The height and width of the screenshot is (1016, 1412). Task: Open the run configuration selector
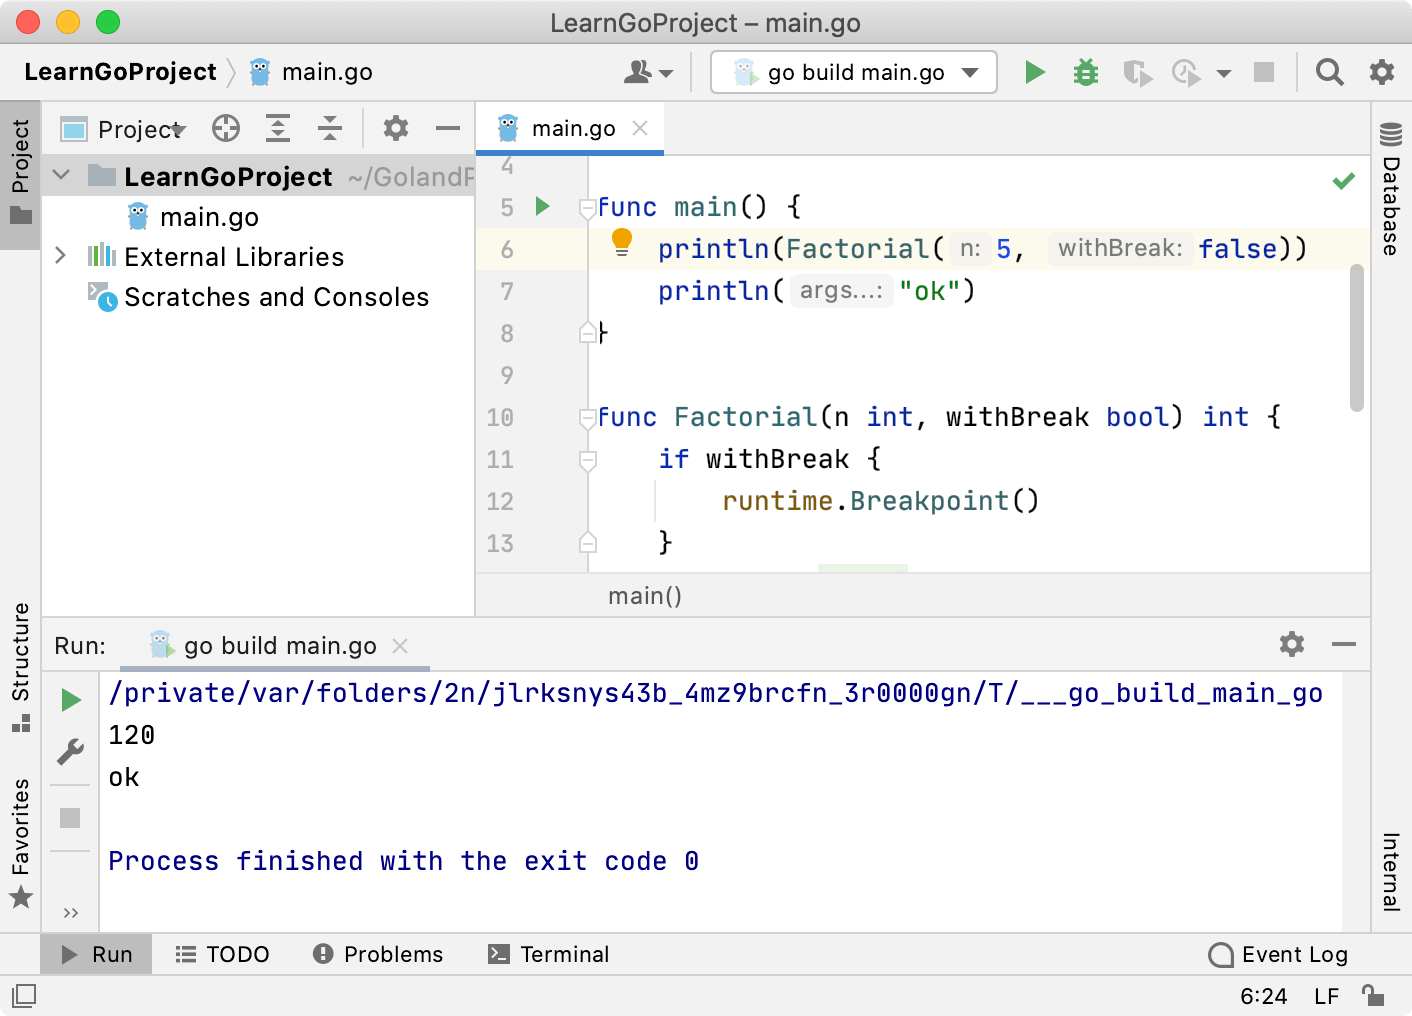(854, 72)
